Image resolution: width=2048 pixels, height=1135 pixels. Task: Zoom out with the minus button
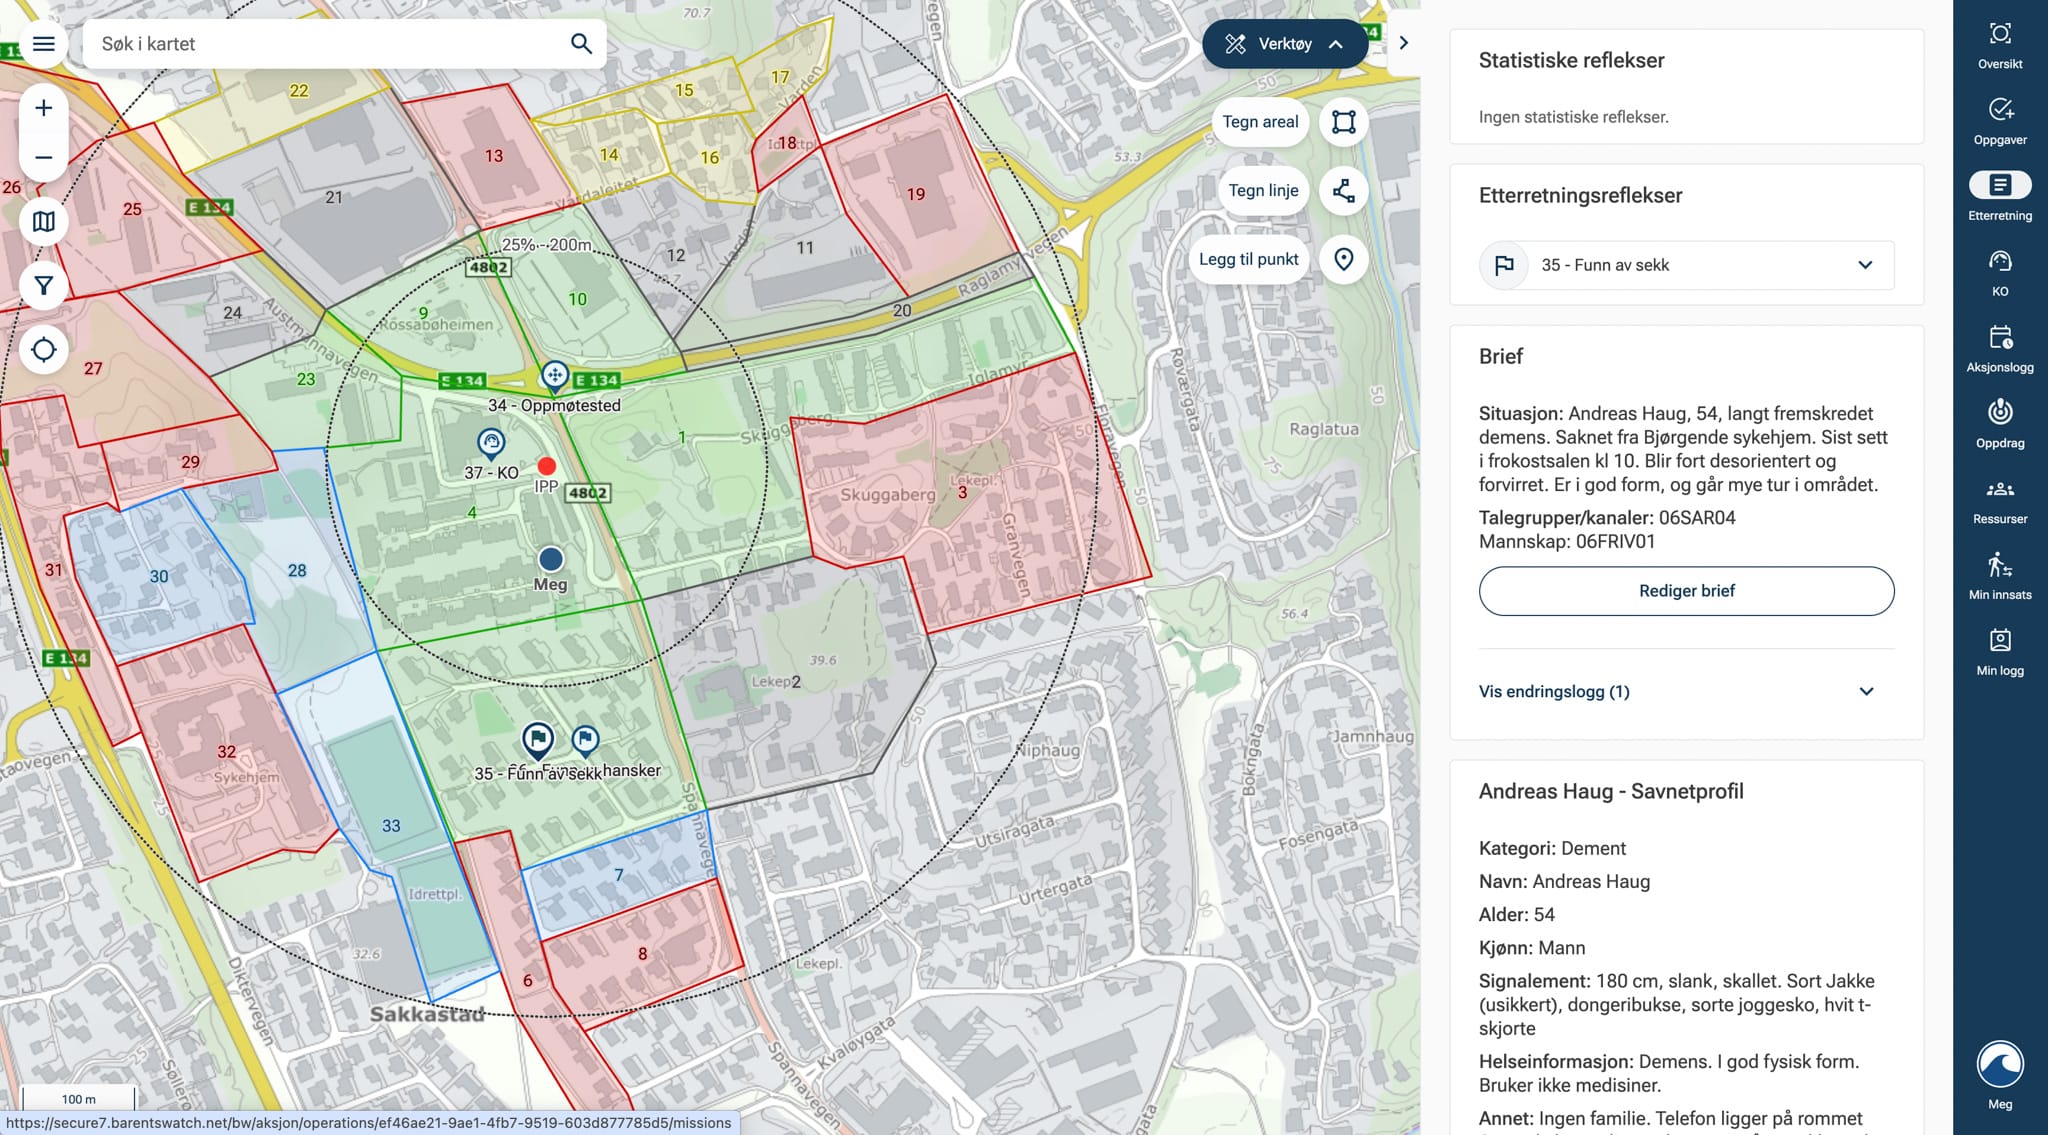pyautogui.click(x=43, y=158)
